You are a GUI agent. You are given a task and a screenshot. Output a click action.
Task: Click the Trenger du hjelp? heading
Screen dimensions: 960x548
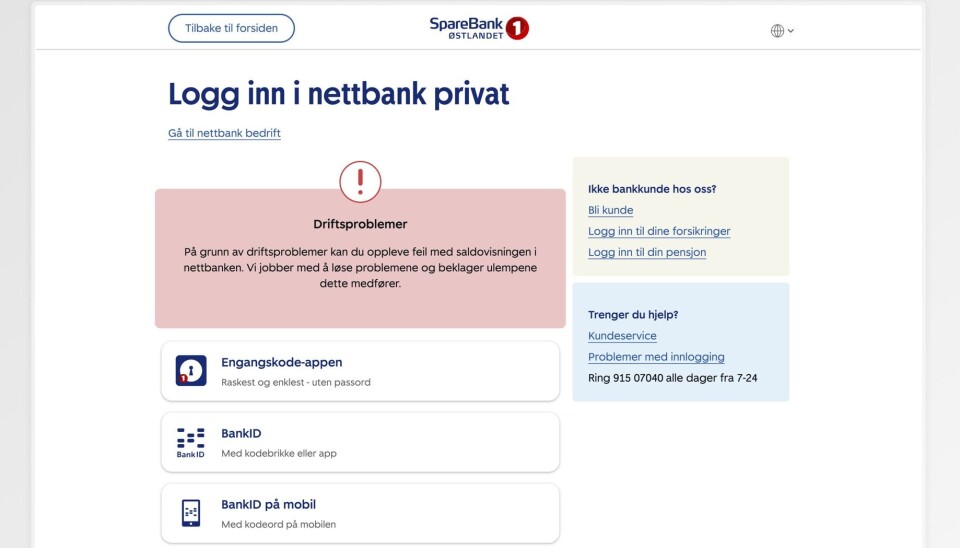[x=633, y=315]
